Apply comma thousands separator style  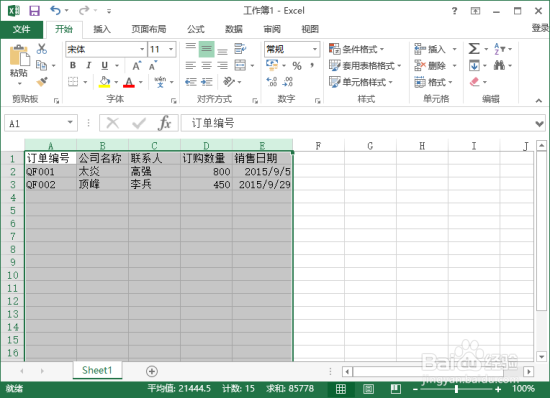tap(312, 66)
